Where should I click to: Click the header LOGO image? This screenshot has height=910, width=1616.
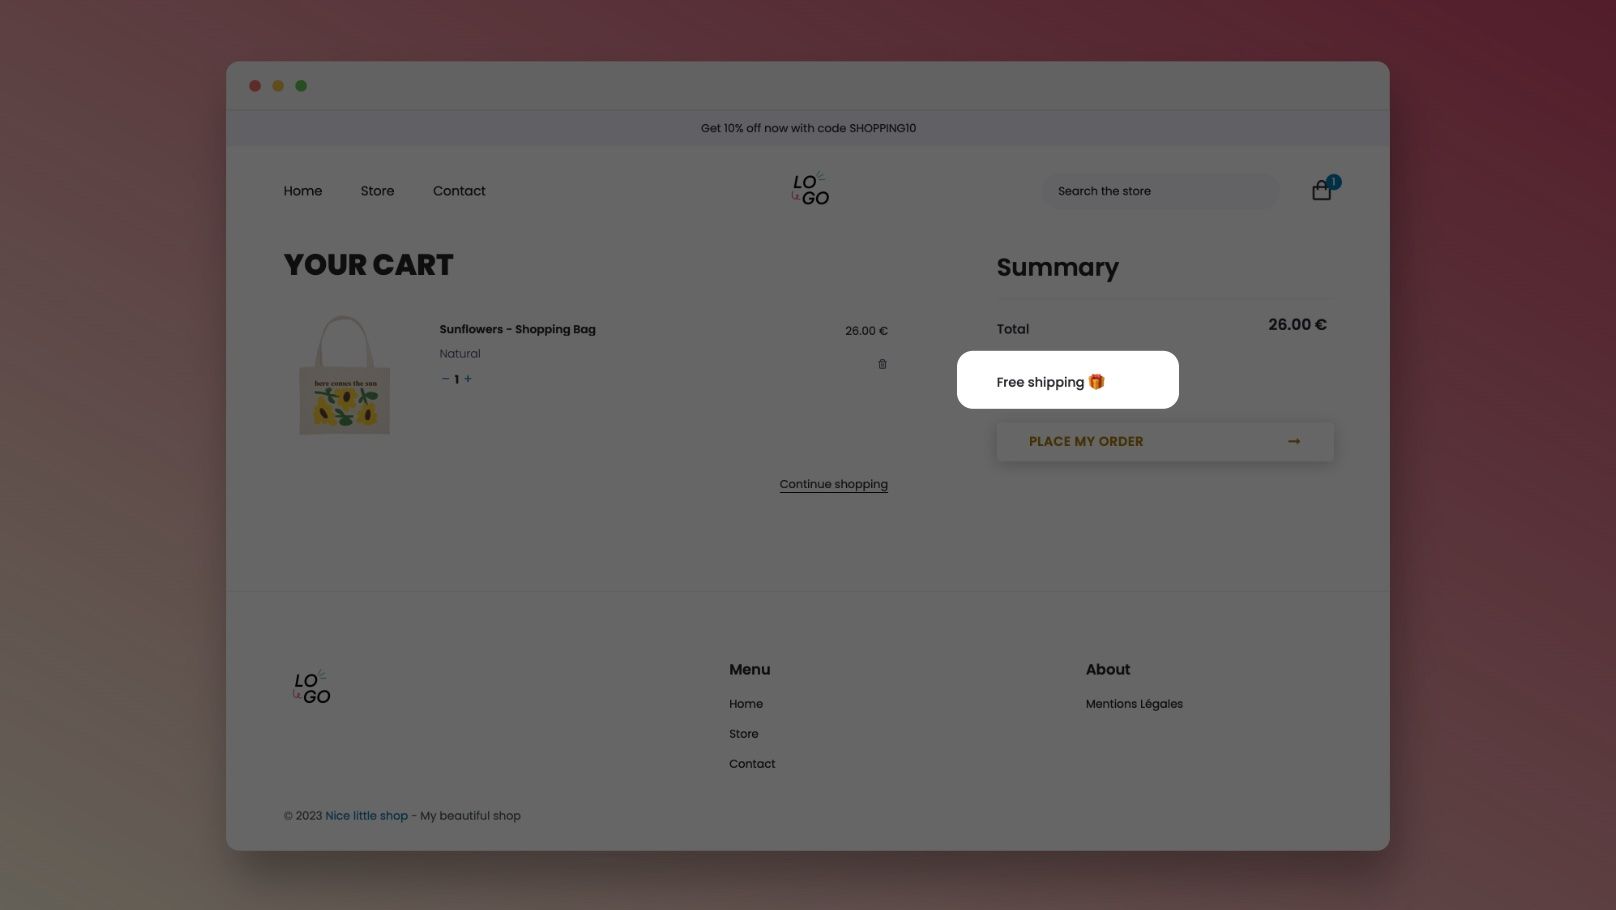[x=810, y=190]
